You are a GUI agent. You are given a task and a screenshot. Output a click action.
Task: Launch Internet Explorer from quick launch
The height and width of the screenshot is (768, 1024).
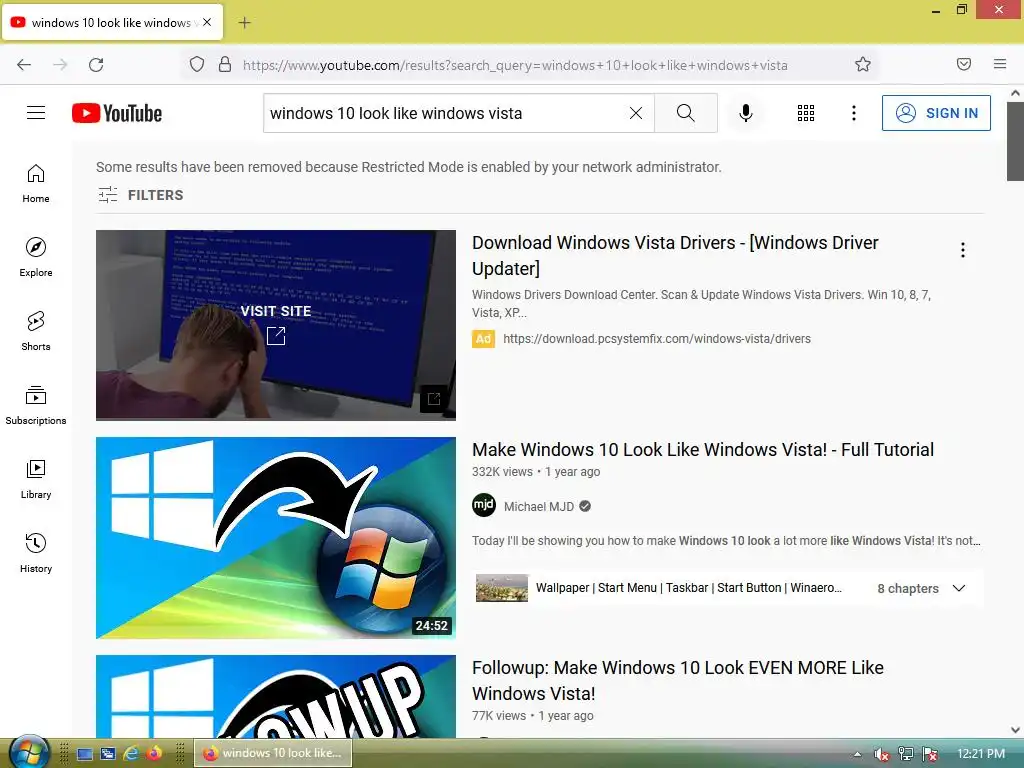click(131, 754)
